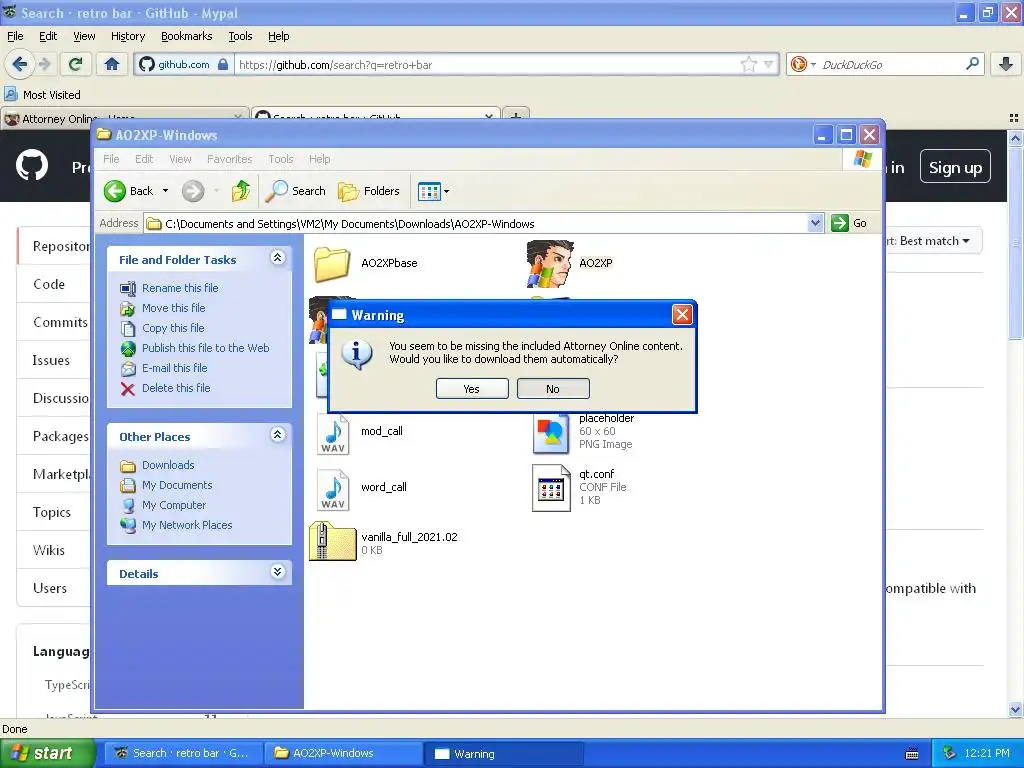Click Copy this file

pos(173,328)
